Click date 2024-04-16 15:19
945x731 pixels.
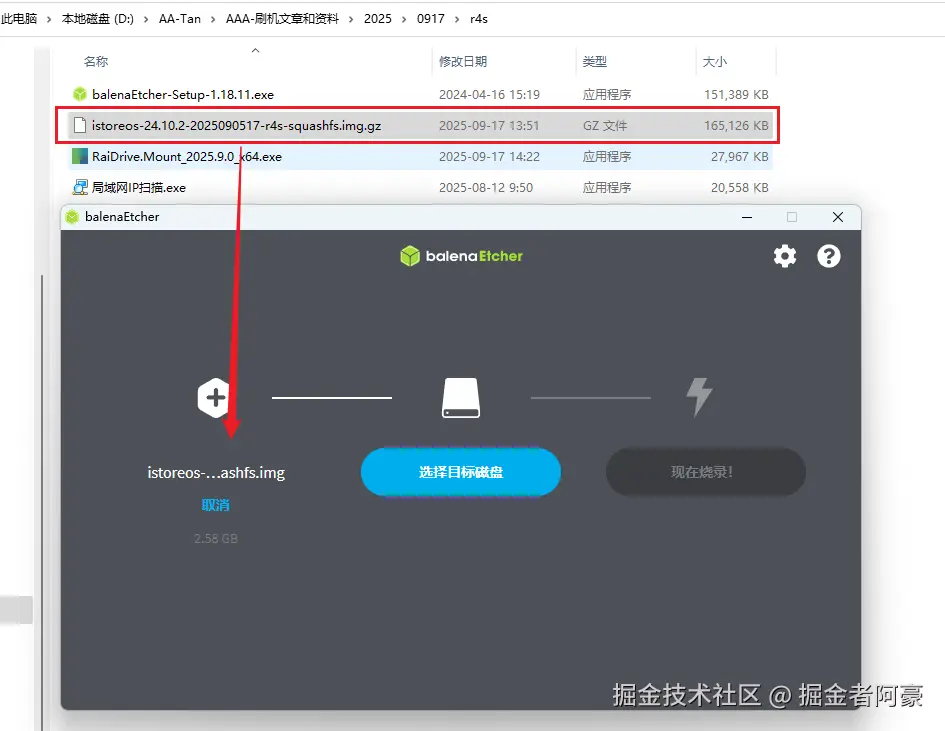coord(489,95)
